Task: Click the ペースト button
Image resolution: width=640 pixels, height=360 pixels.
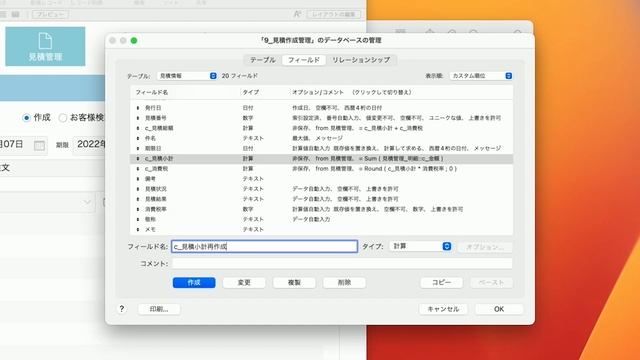Action: pos(491,282)
